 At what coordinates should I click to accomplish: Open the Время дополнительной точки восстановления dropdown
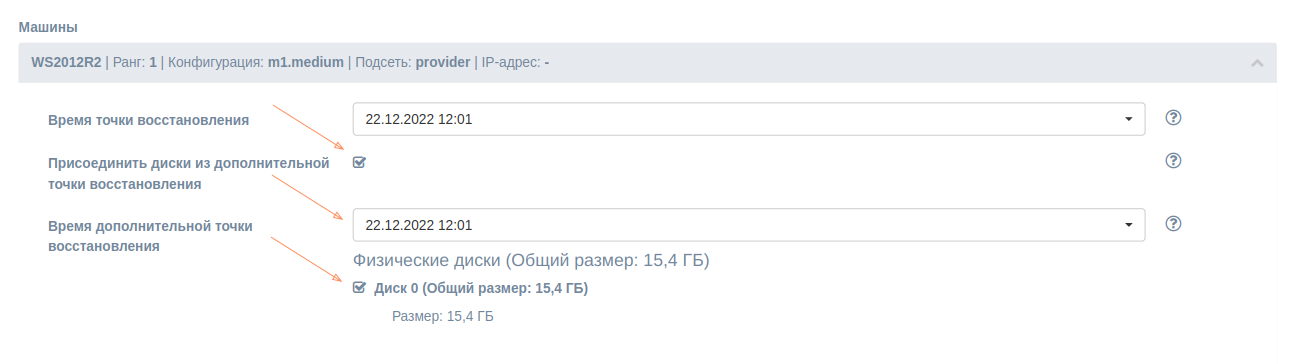[x=749, y=225]
